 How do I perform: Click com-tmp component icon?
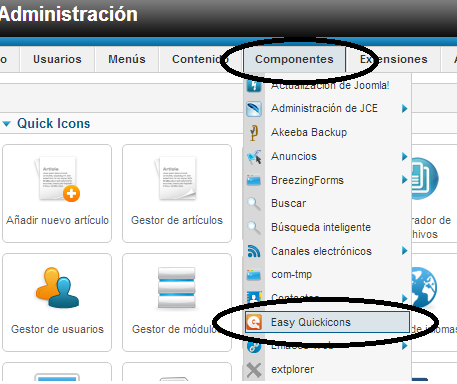(x=254, y=275)
